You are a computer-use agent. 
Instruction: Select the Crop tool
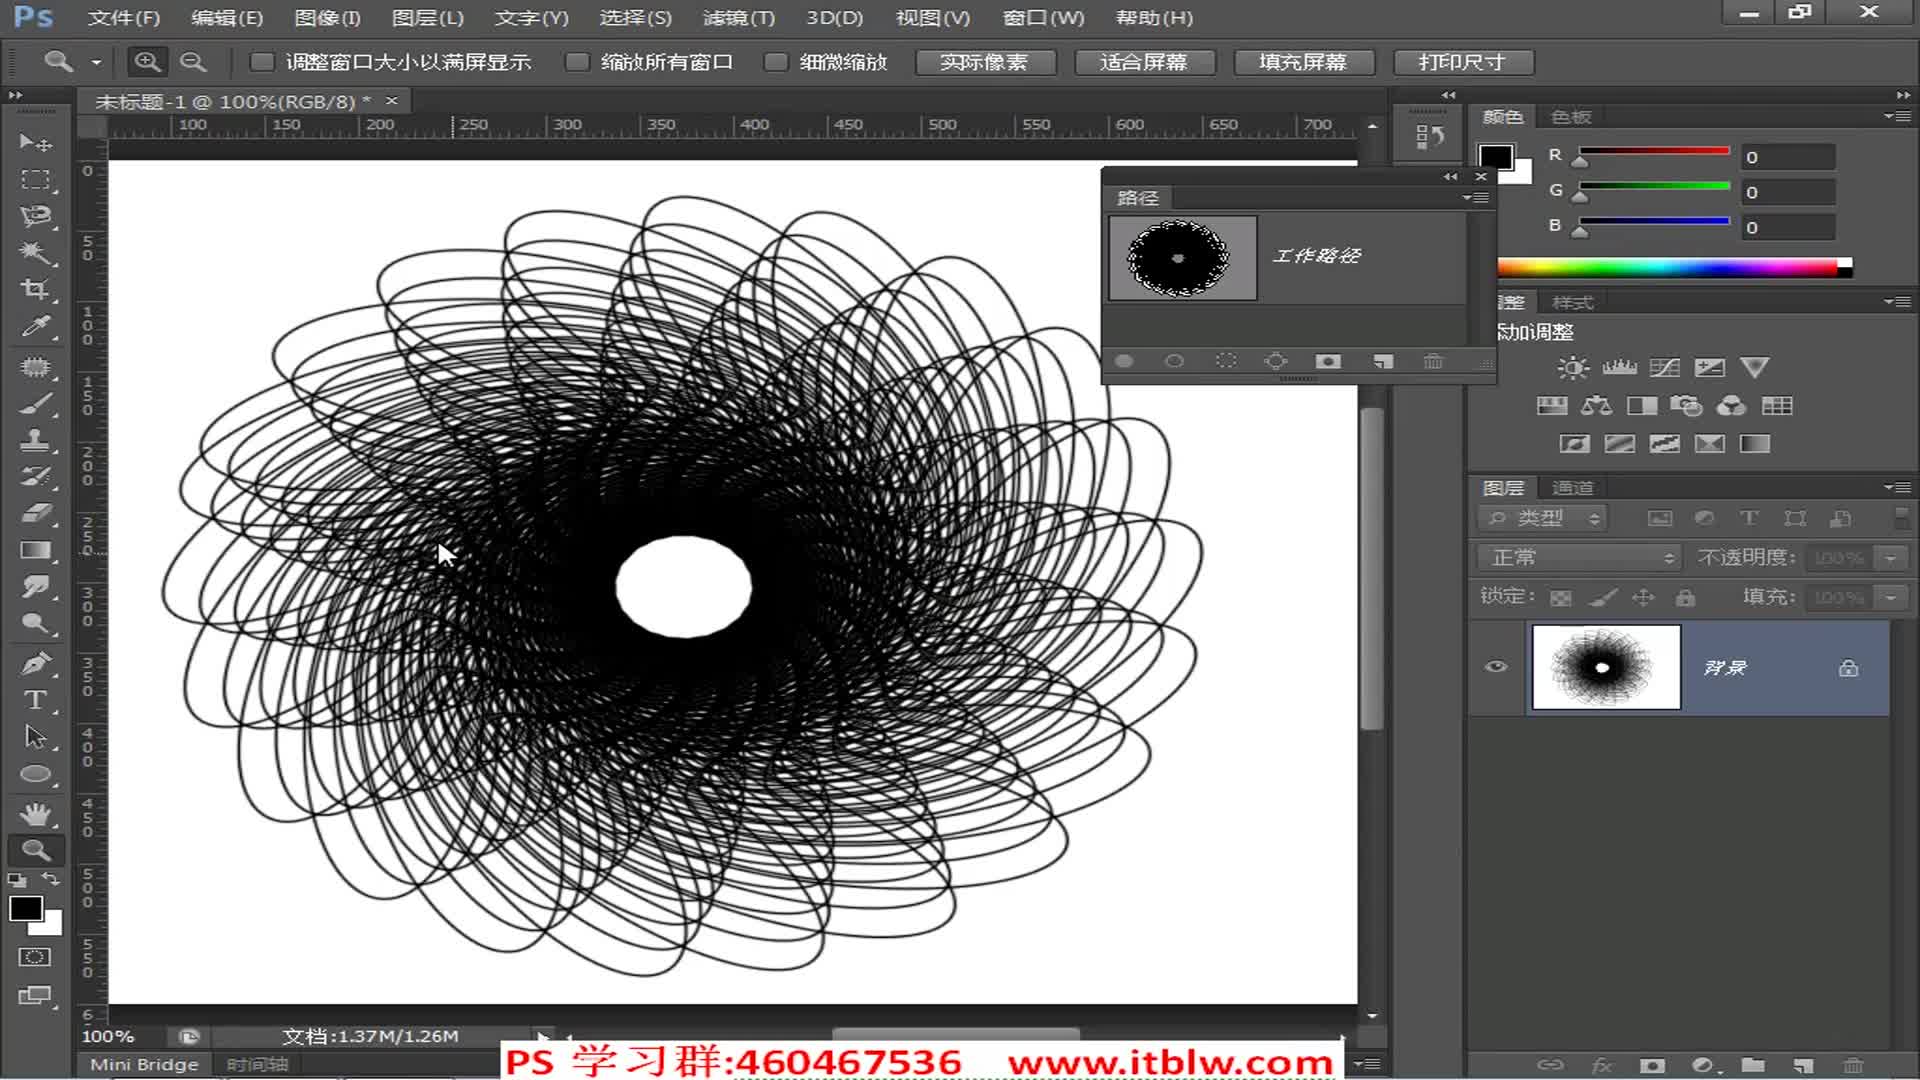[35, 290]
